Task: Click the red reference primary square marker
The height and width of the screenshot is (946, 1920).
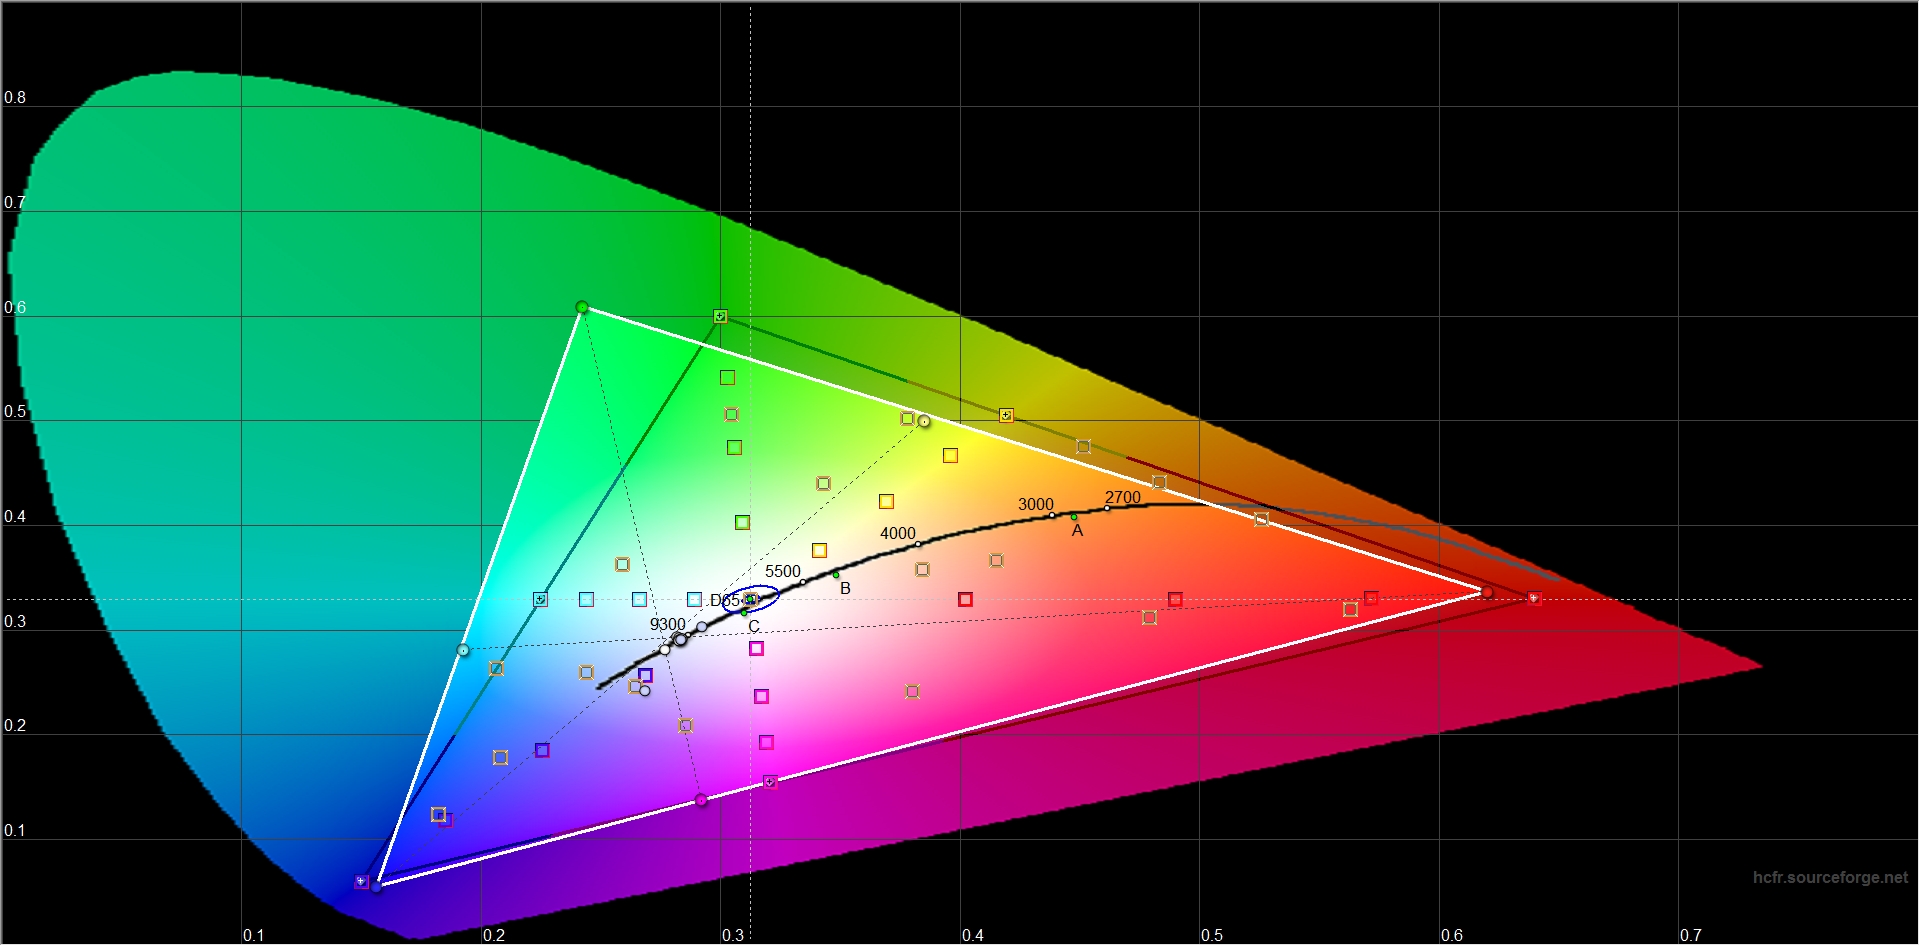Action: point(1534,598)
